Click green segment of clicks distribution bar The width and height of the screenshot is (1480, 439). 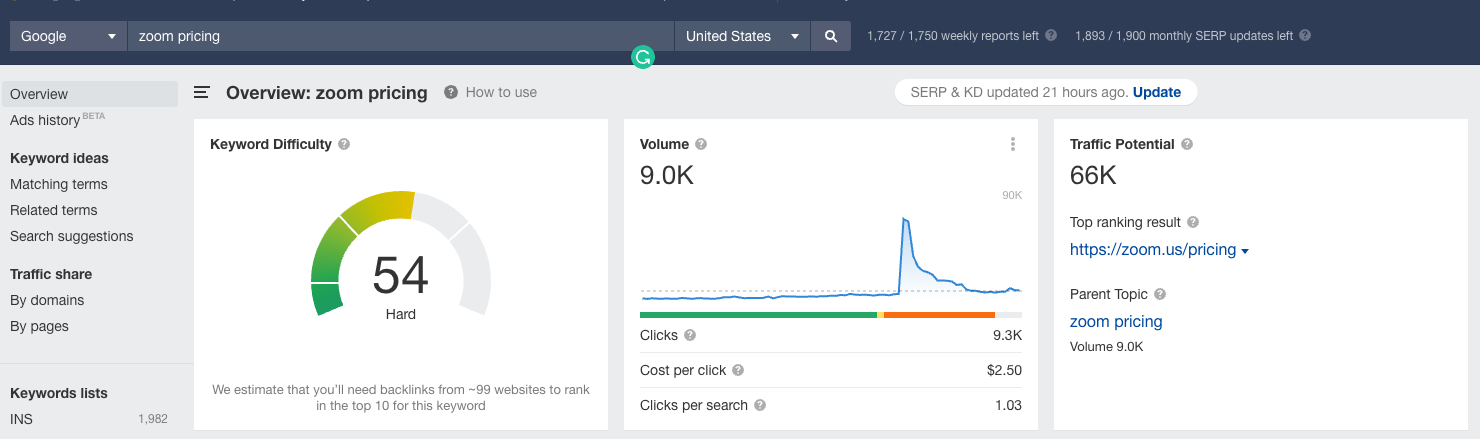pos(758,315)
